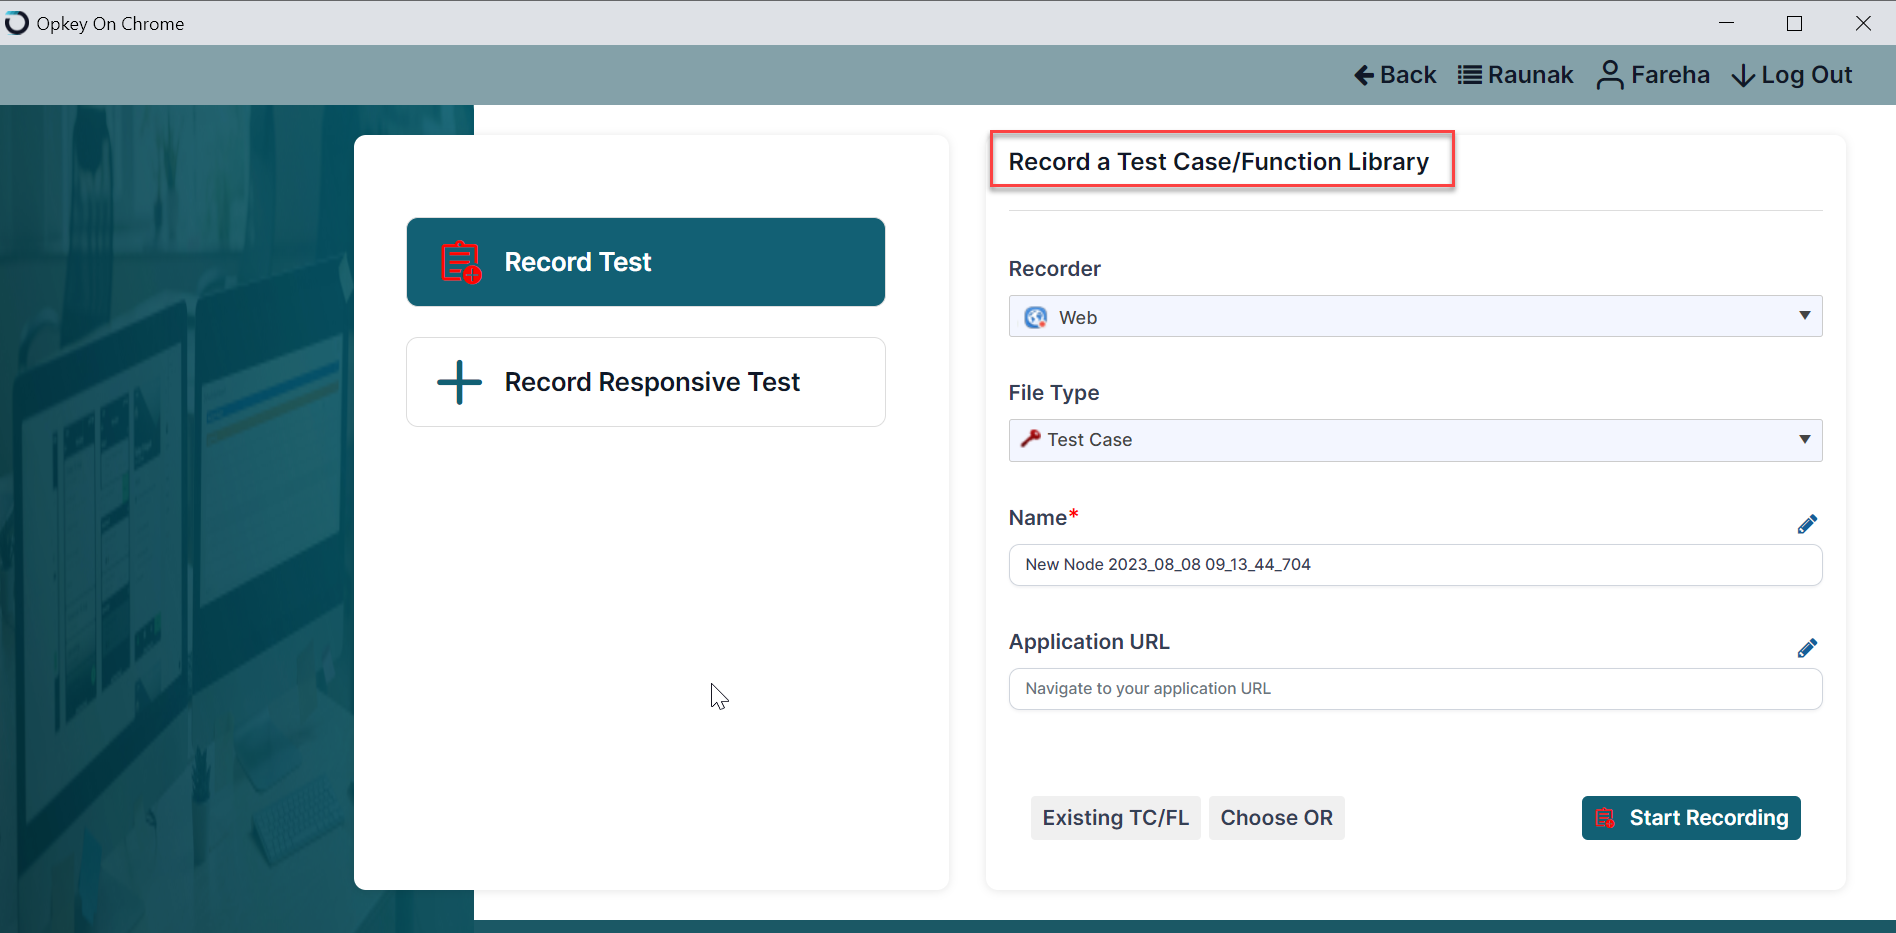
Task: Click the Web recorder globe icon
Action: (1036, 317)
